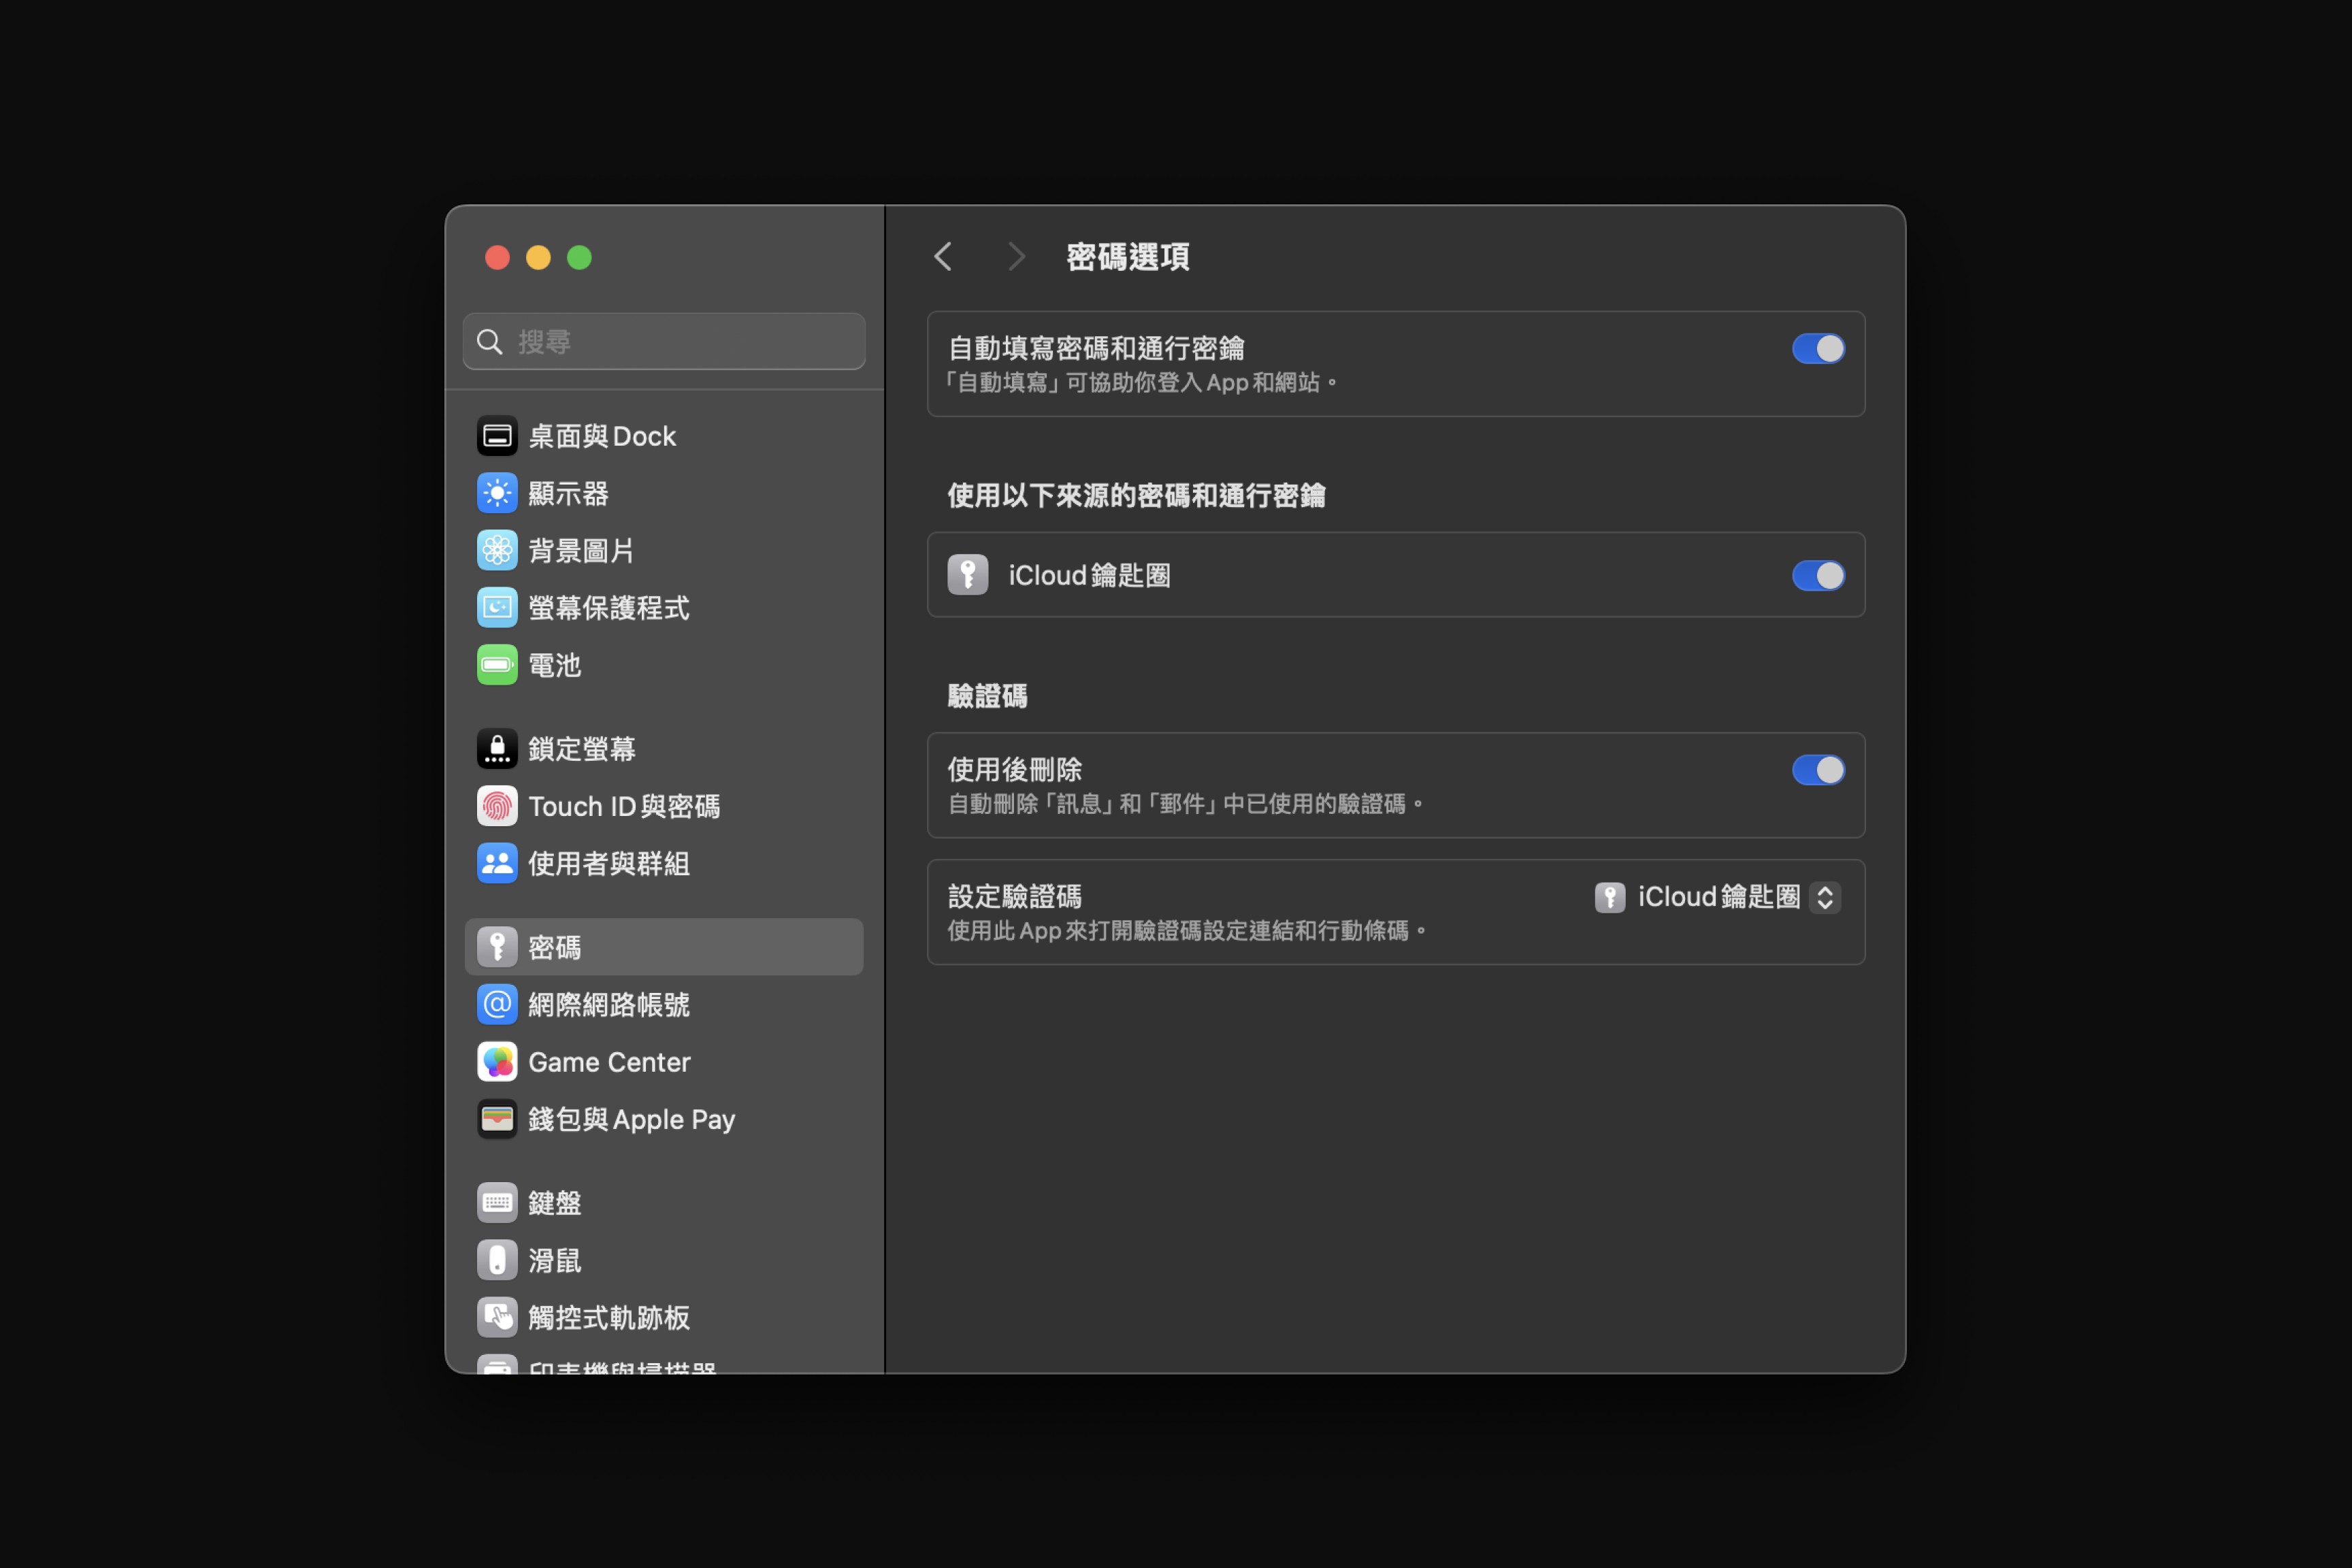Toggle the 使用後刪除 switch

pyautogui.click(x=1817, y=770)
